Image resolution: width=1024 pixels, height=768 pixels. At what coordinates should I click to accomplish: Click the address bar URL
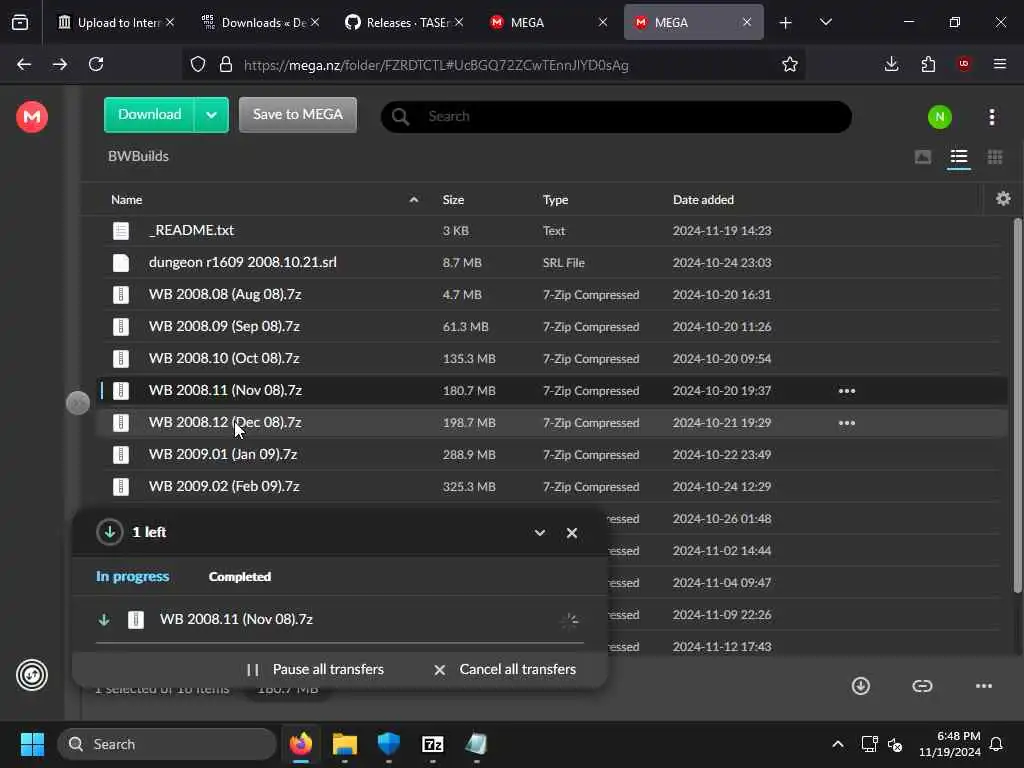(x=436, y=65)
